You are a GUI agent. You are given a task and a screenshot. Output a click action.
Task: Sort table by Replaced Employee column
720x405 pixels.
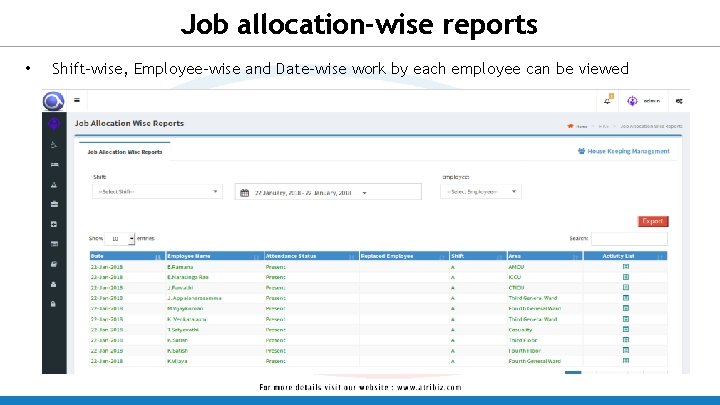tap(404, 256)
